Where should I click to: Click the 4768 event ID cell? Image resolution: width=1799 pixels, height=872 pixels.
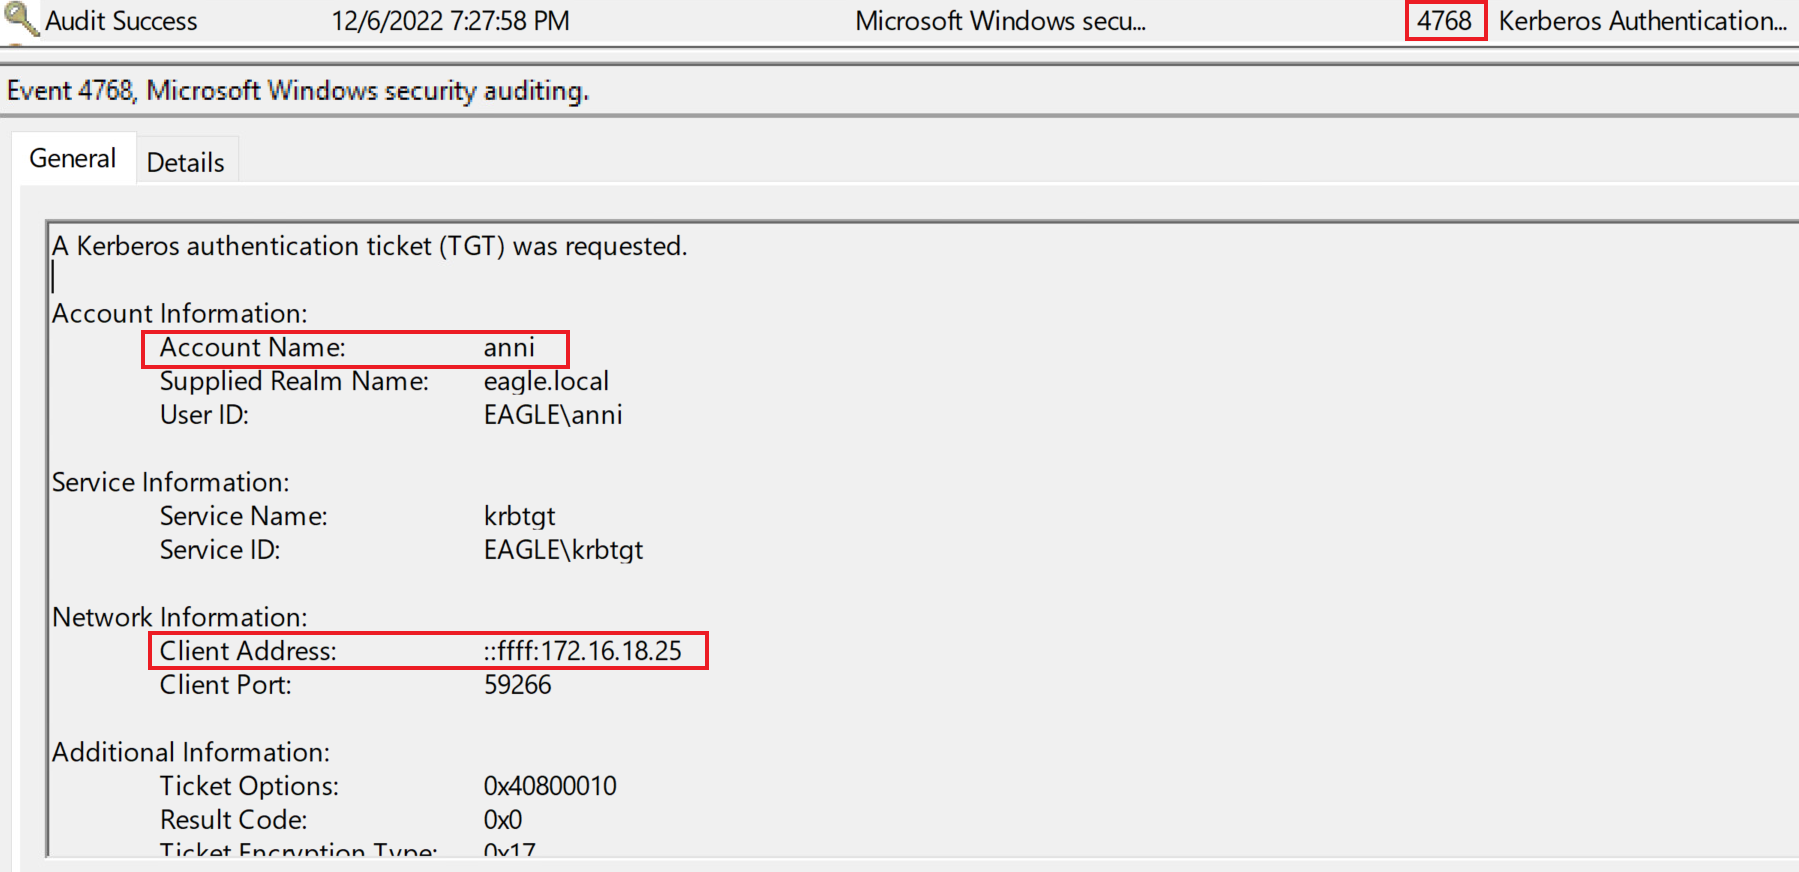[1444, 21]
